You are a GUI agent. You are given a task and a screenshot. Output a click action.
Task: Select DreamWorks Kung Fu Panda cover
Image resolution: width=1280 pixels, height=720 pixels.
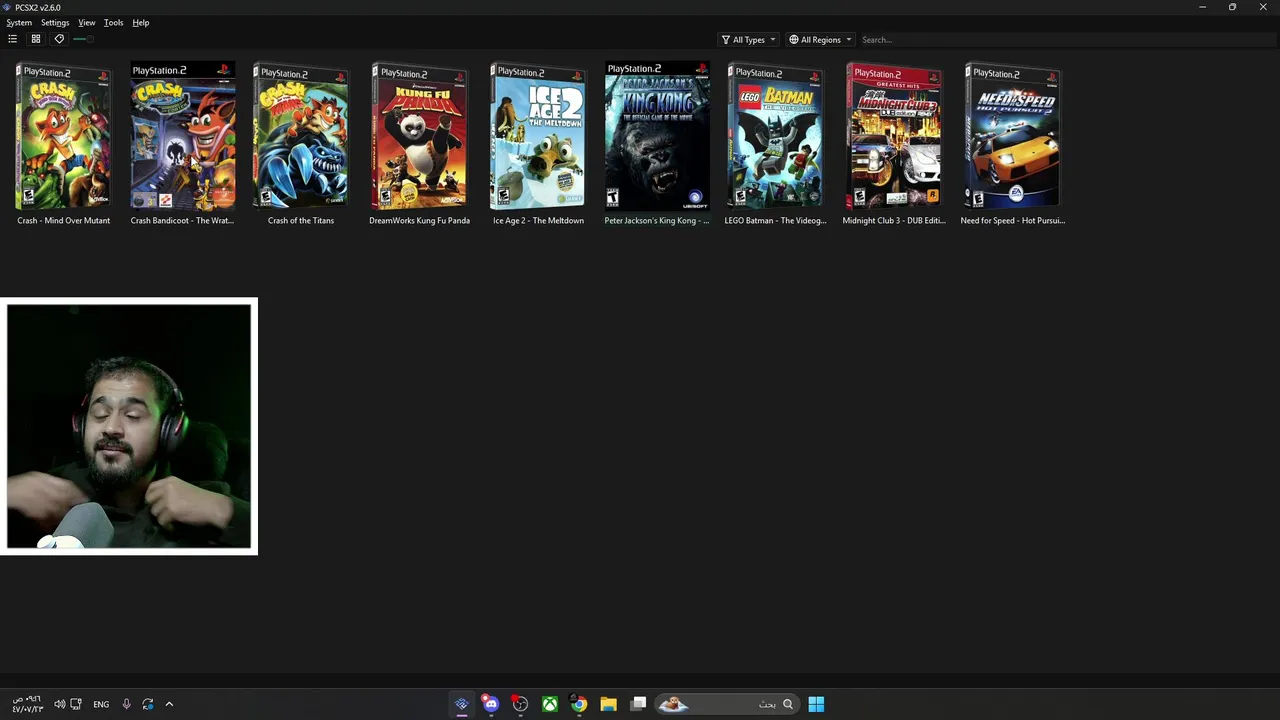tap(419, 136)
